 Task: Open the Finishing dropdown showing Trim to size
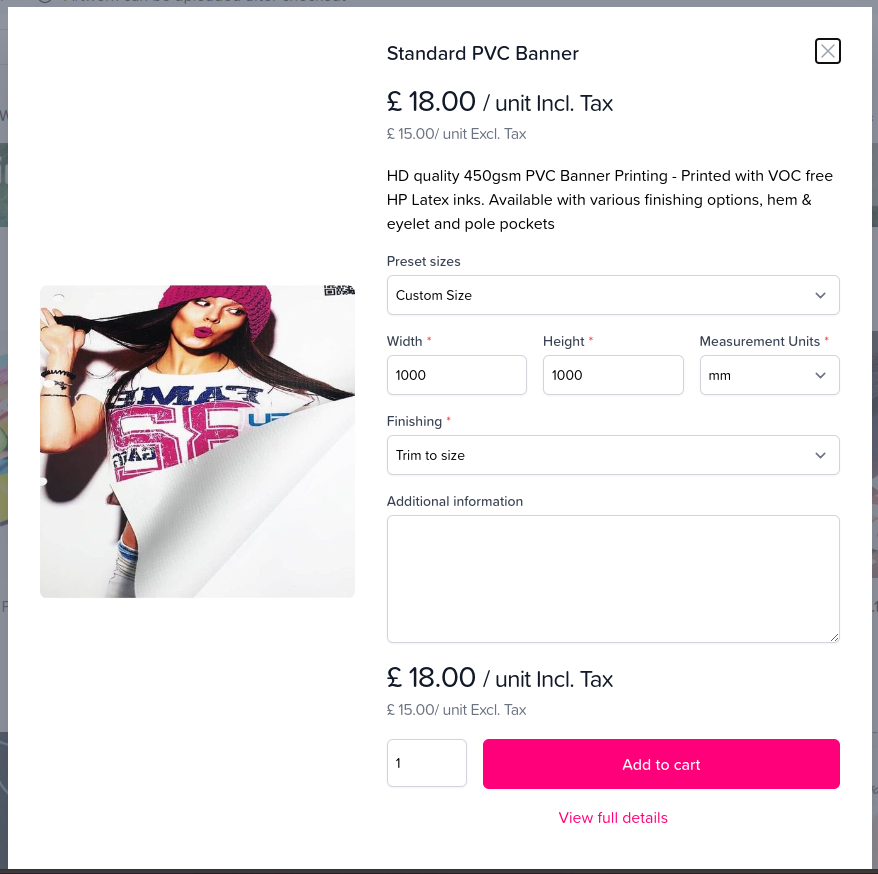click(x=612, y=455)
